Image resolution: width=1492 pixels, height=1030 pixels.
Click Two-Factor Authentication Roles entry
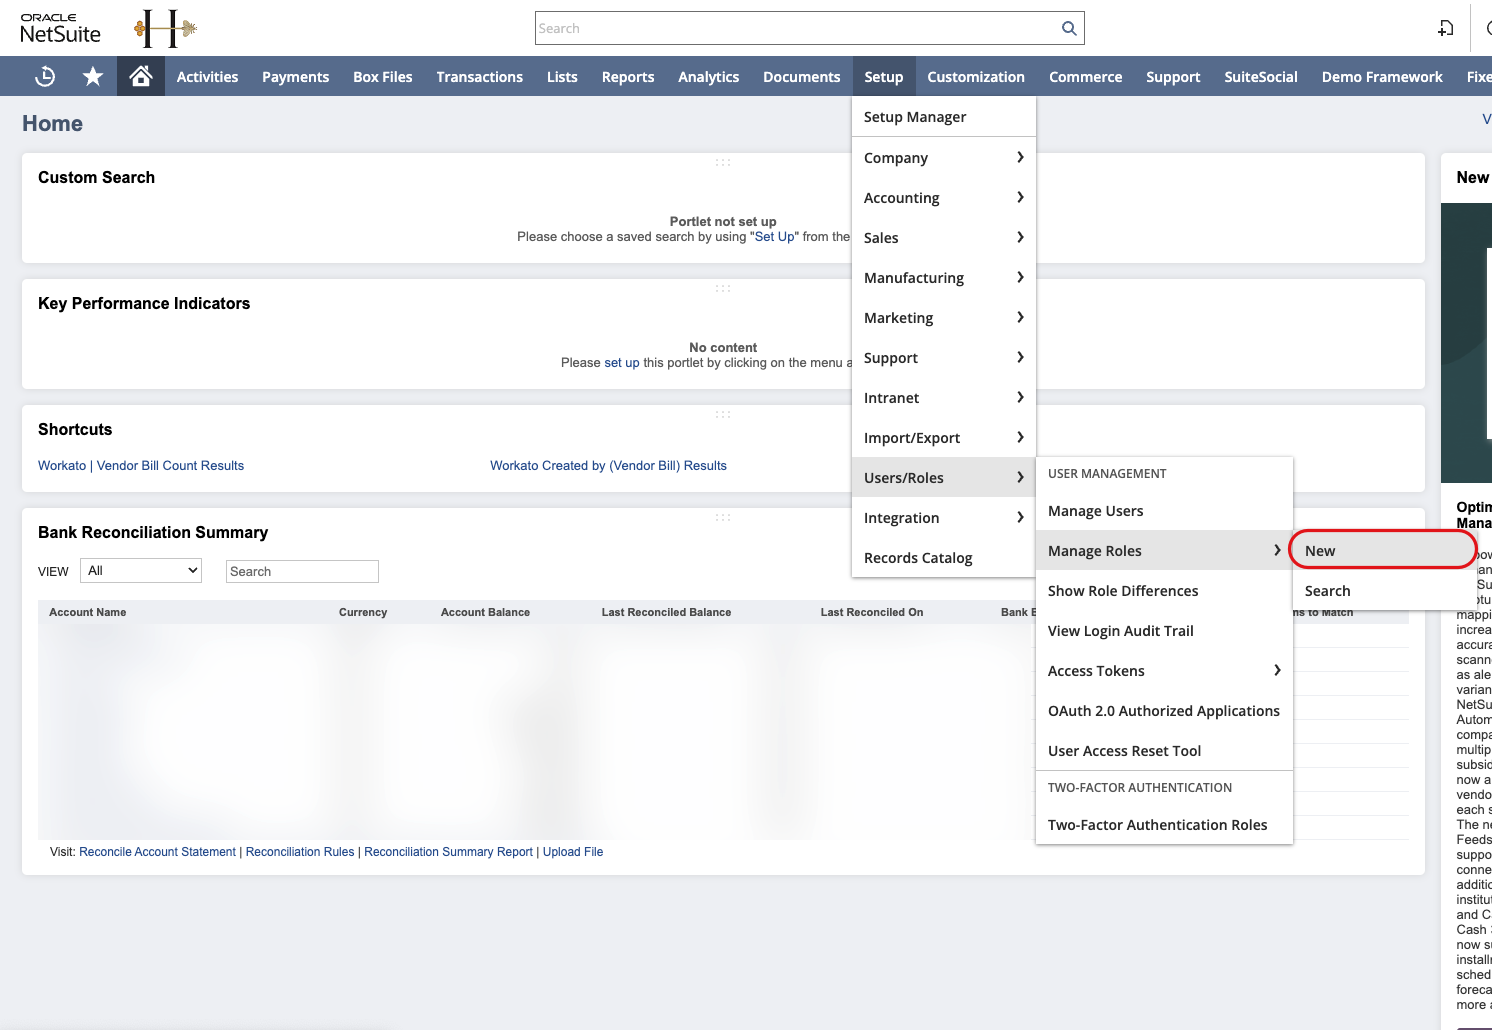coord(1157,824)
